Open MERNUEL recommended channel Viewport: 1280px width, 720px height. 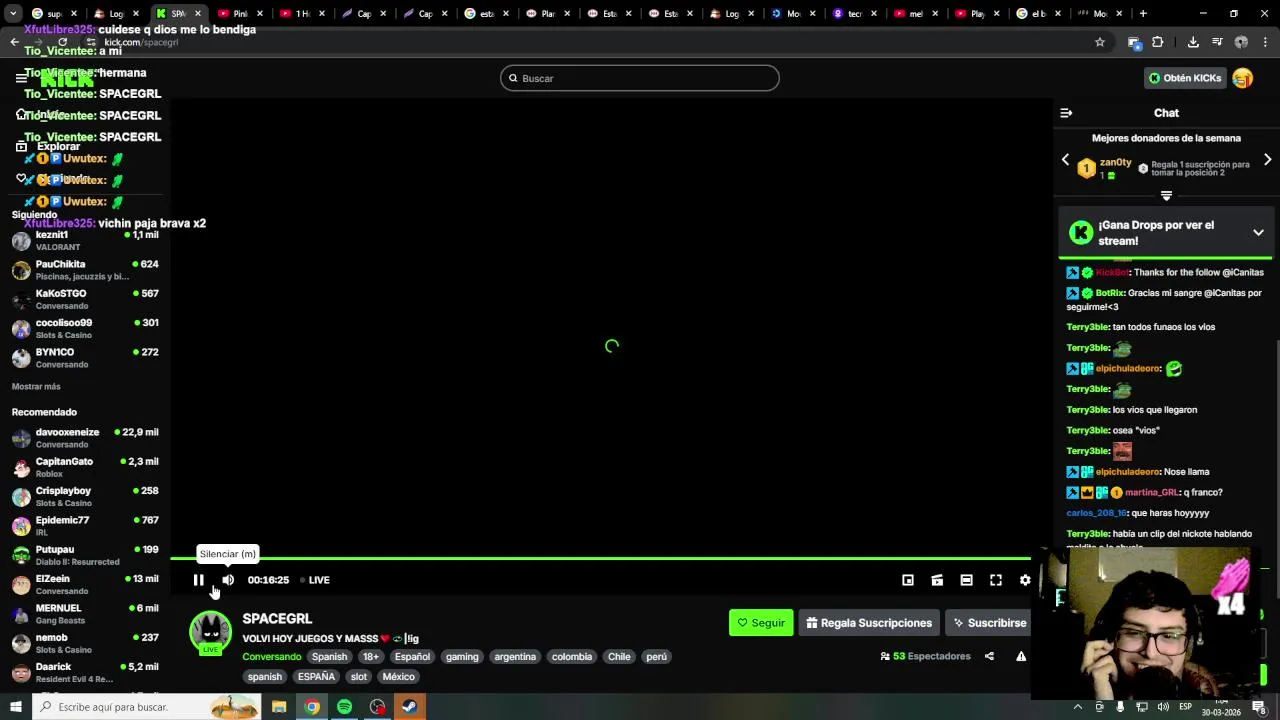click(85, 613)
